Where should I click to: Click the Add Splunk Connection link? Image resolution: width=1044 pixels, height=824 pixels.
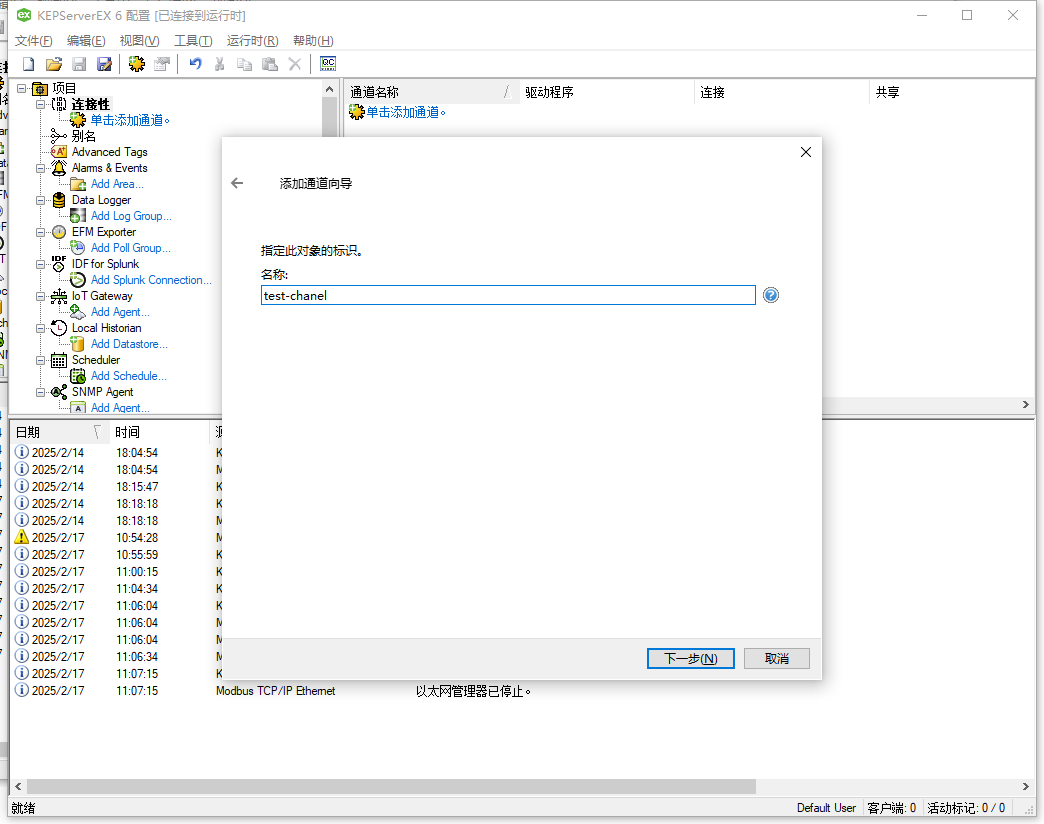(151, 280)
